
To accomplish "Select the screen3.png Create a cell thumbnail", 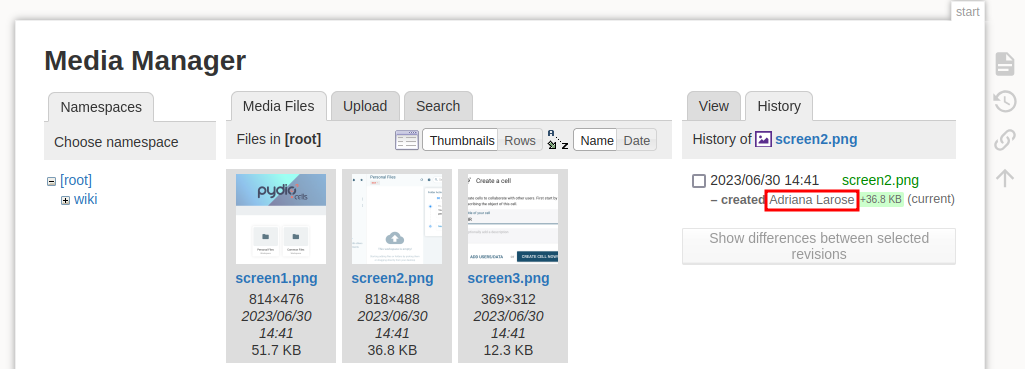I will (x=513, y=219).
